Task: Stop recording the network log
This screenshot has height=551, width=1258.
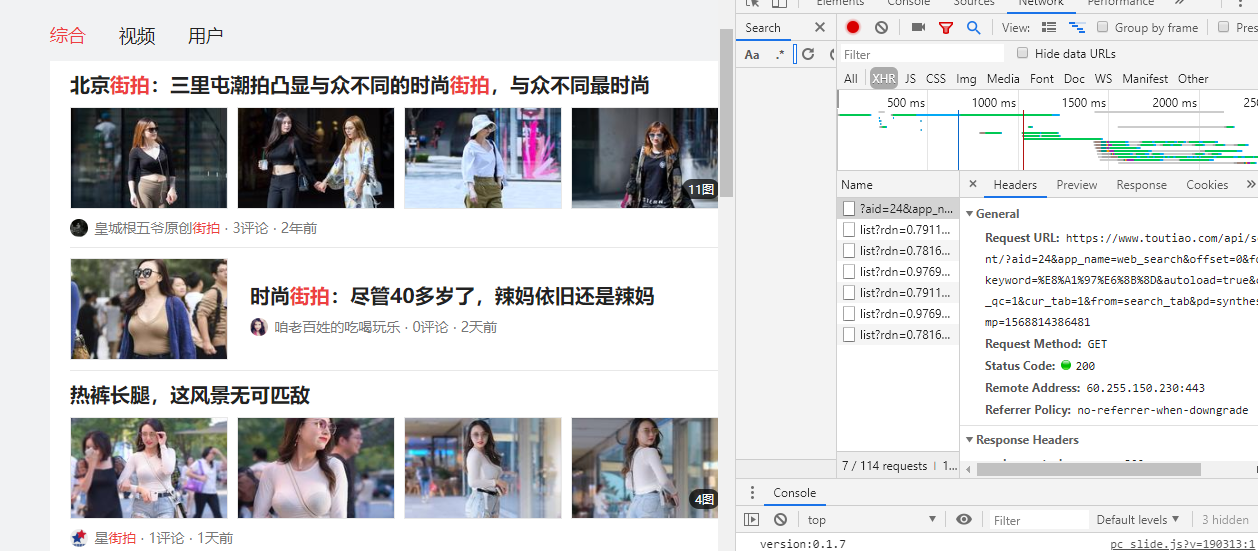Action: [853, 28]
